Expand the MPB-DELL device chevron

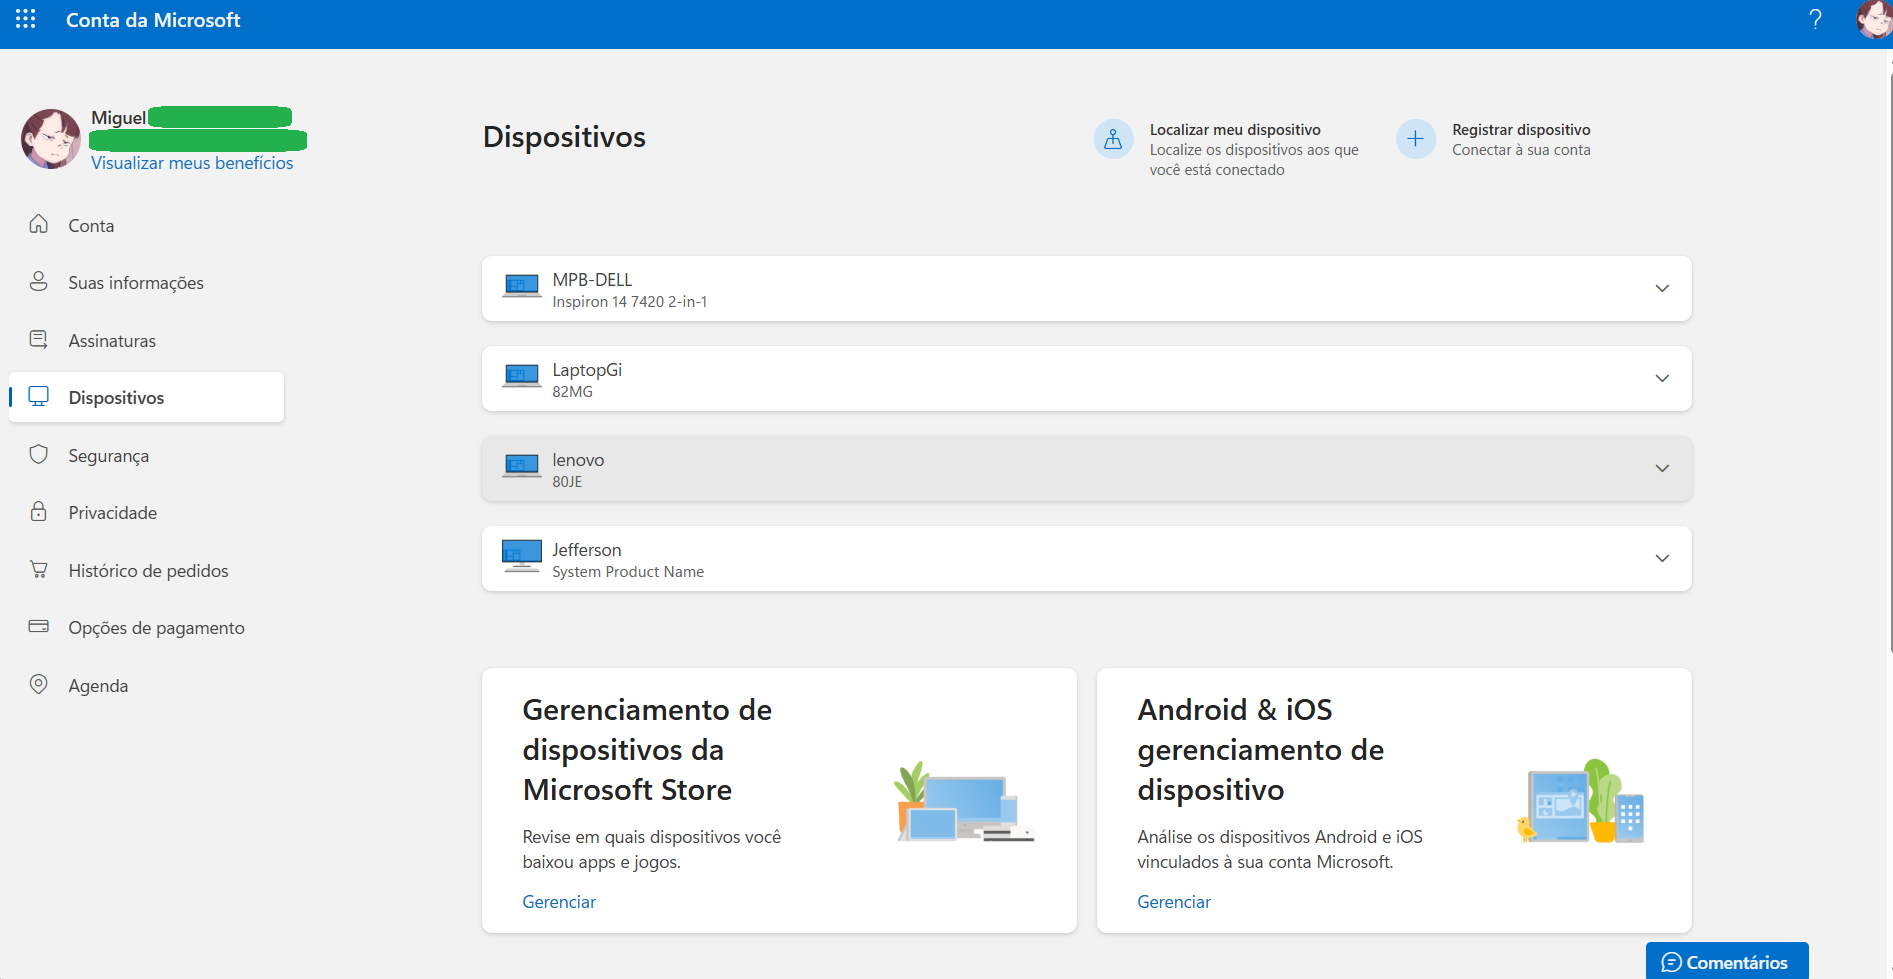tap(1662, 288)
